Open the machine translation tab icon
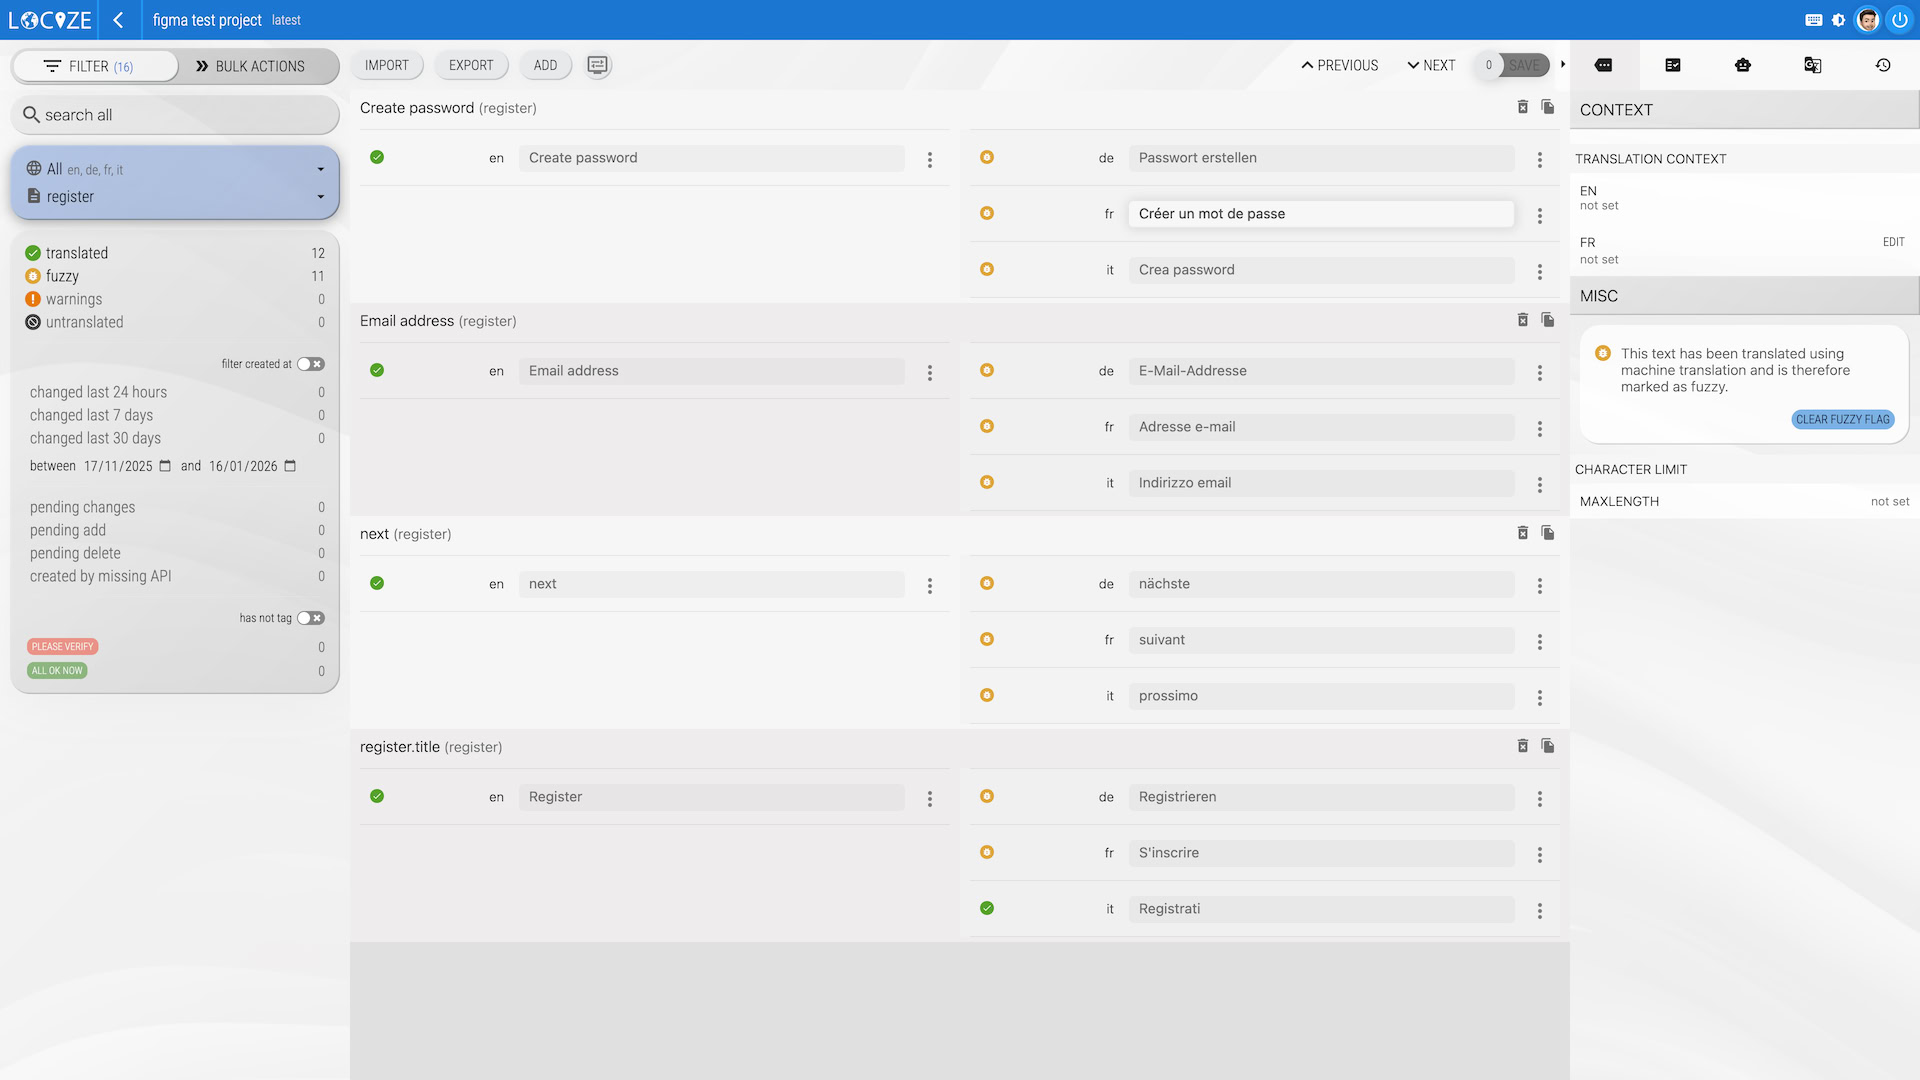 [1812, 65]
